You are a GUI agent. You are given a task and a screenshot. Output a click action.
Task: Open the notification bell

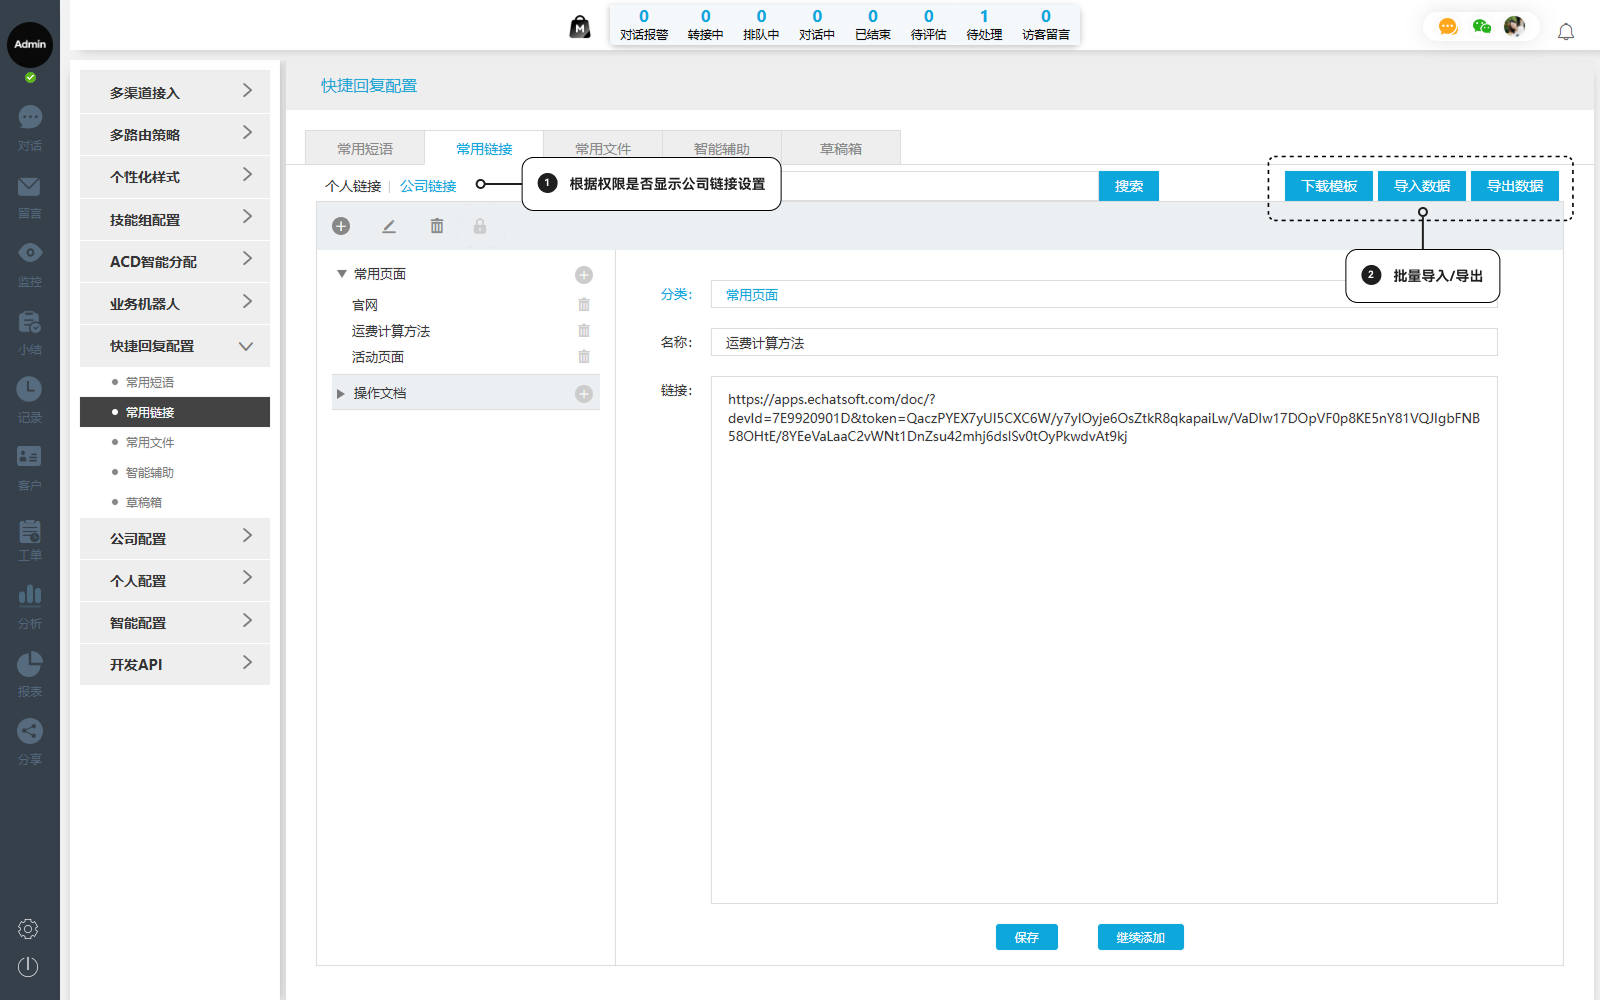pos(1566,32)
